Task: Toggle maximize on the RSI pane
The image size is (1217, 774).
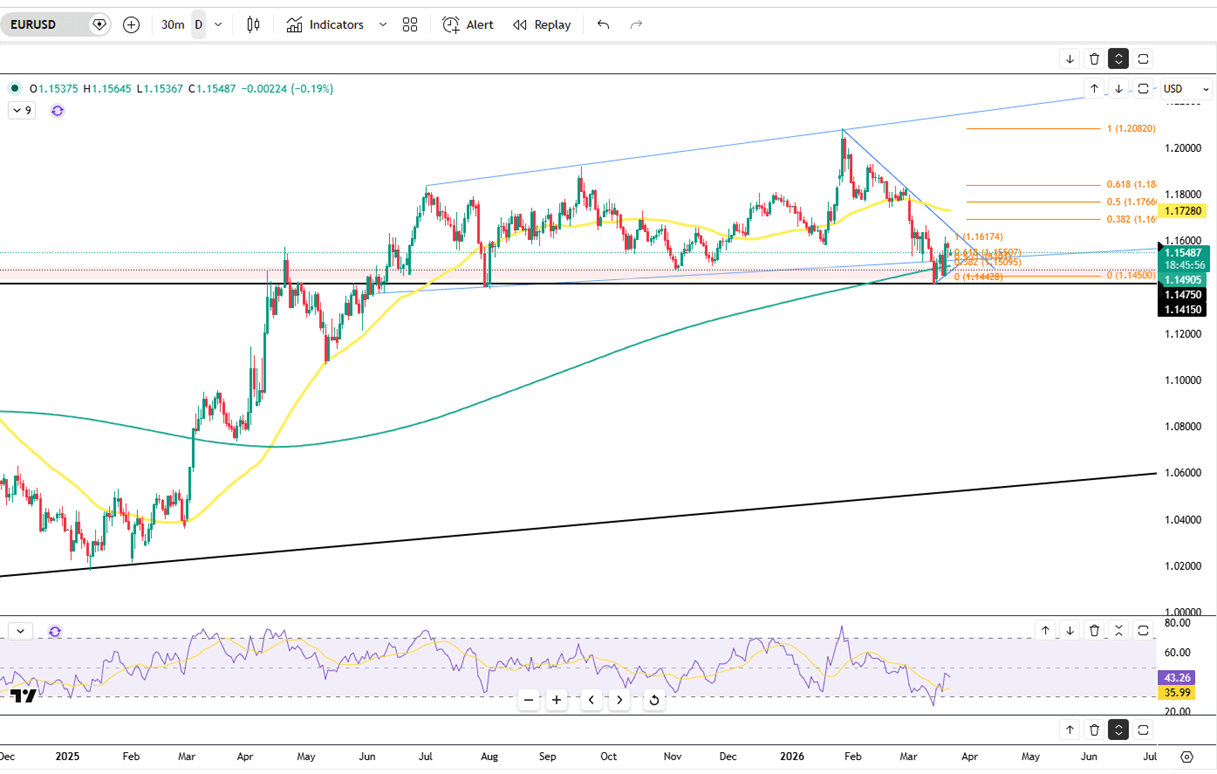Action: point(1143,631)
